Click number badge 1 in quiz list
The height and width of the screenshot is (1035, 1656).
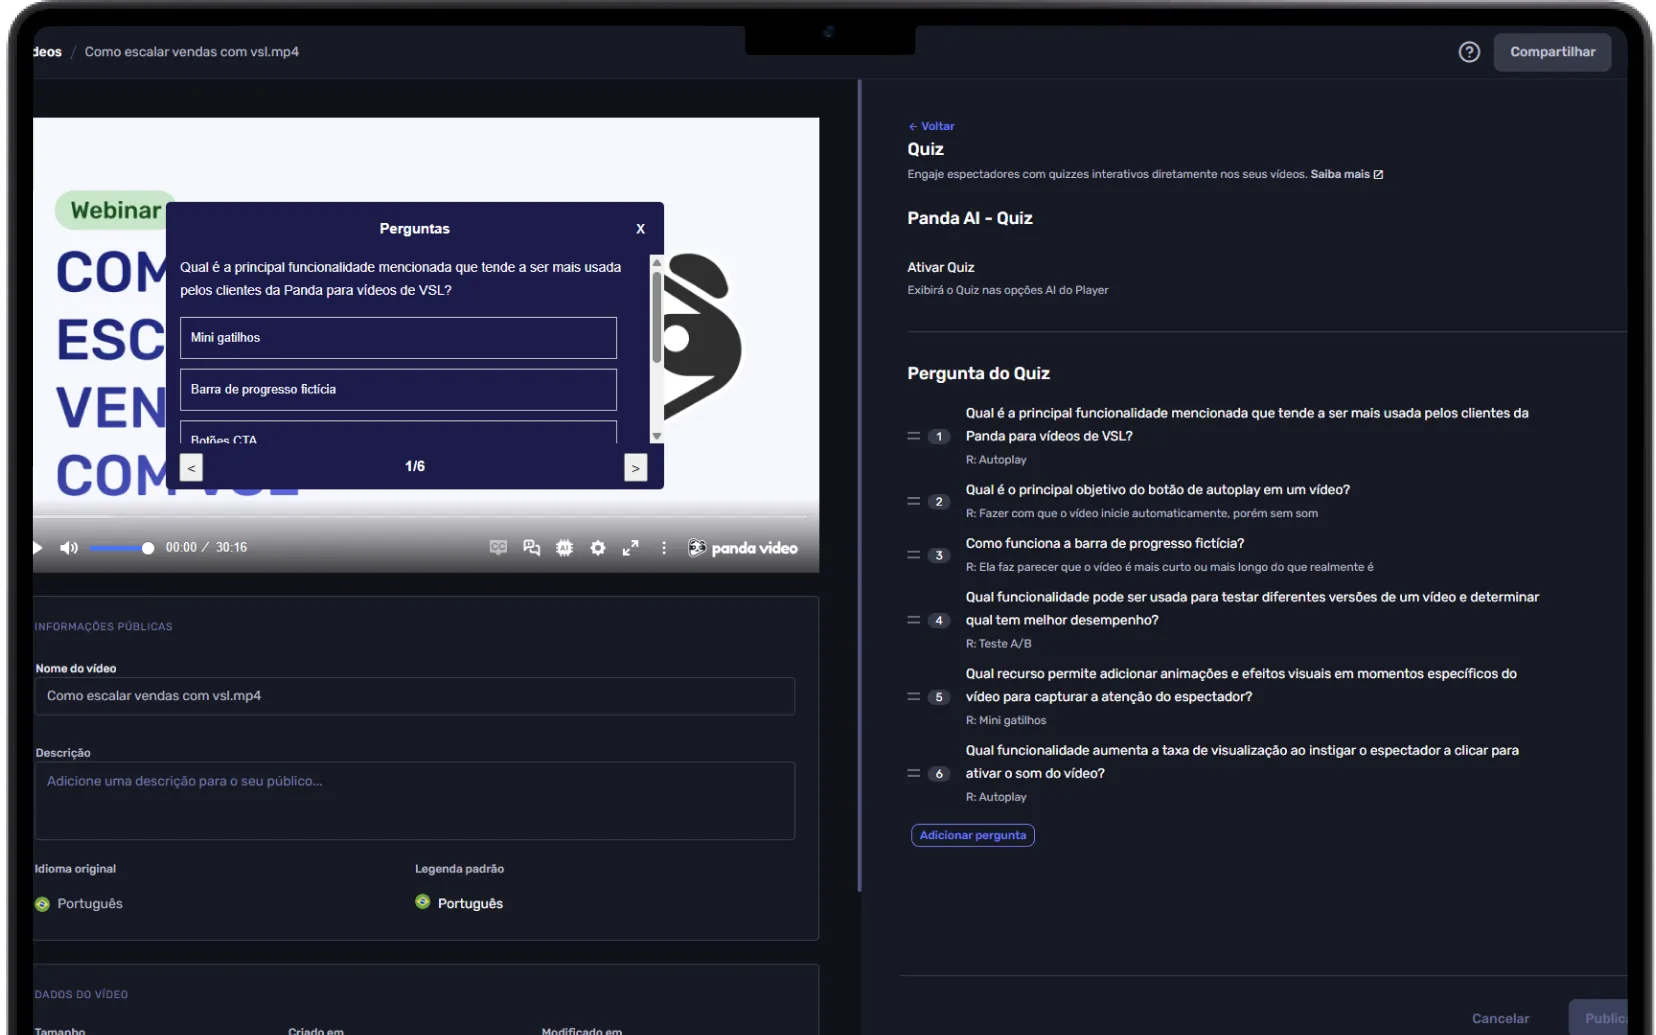click(939, 436)
